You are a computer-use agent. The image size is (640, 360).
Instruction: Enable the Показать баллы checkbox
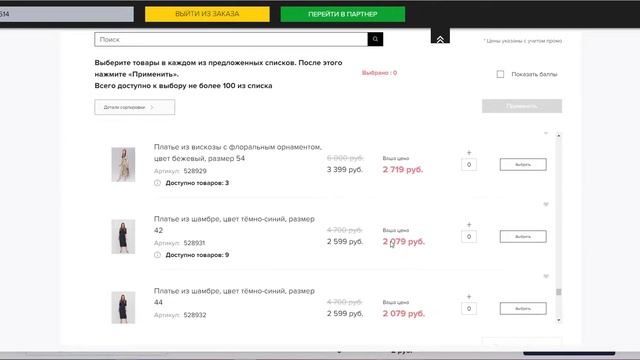[500, 74]
